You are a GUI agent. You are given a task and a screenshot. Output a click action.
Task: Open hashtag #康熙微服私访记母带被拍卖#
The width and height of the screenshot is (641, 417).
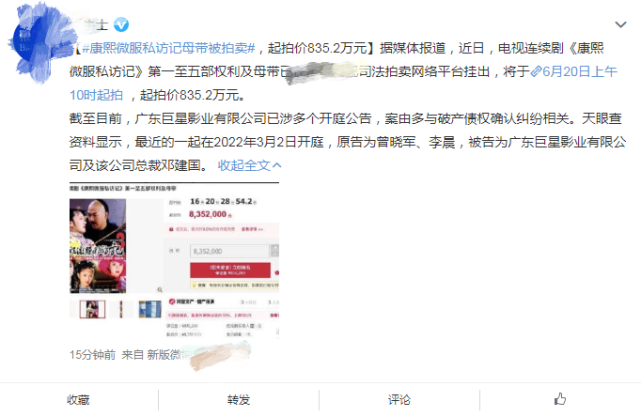[x=168, y=48]
